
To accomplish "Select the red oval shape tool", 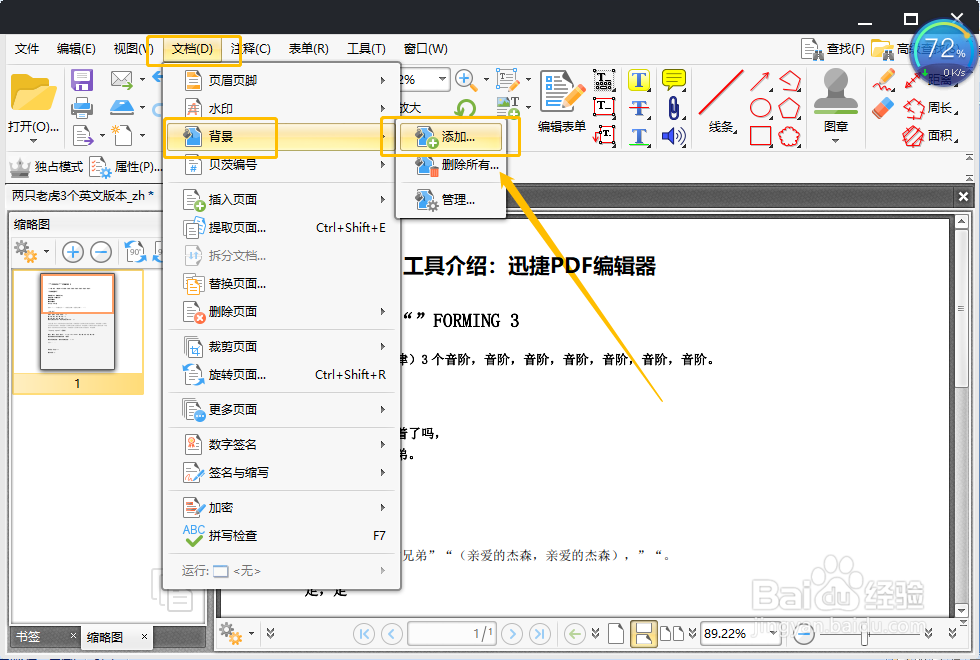I will coord(760,108).
